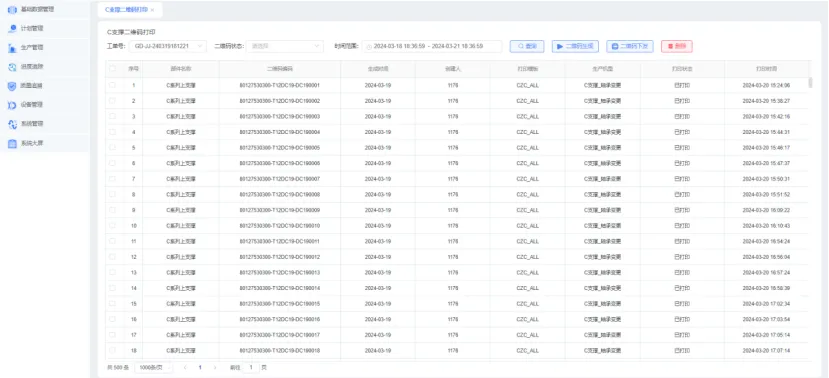Image resolution: width=829 pixels, height=378 pixels.
Task: Check the checkbox for row 1
Action: (112, 85)
